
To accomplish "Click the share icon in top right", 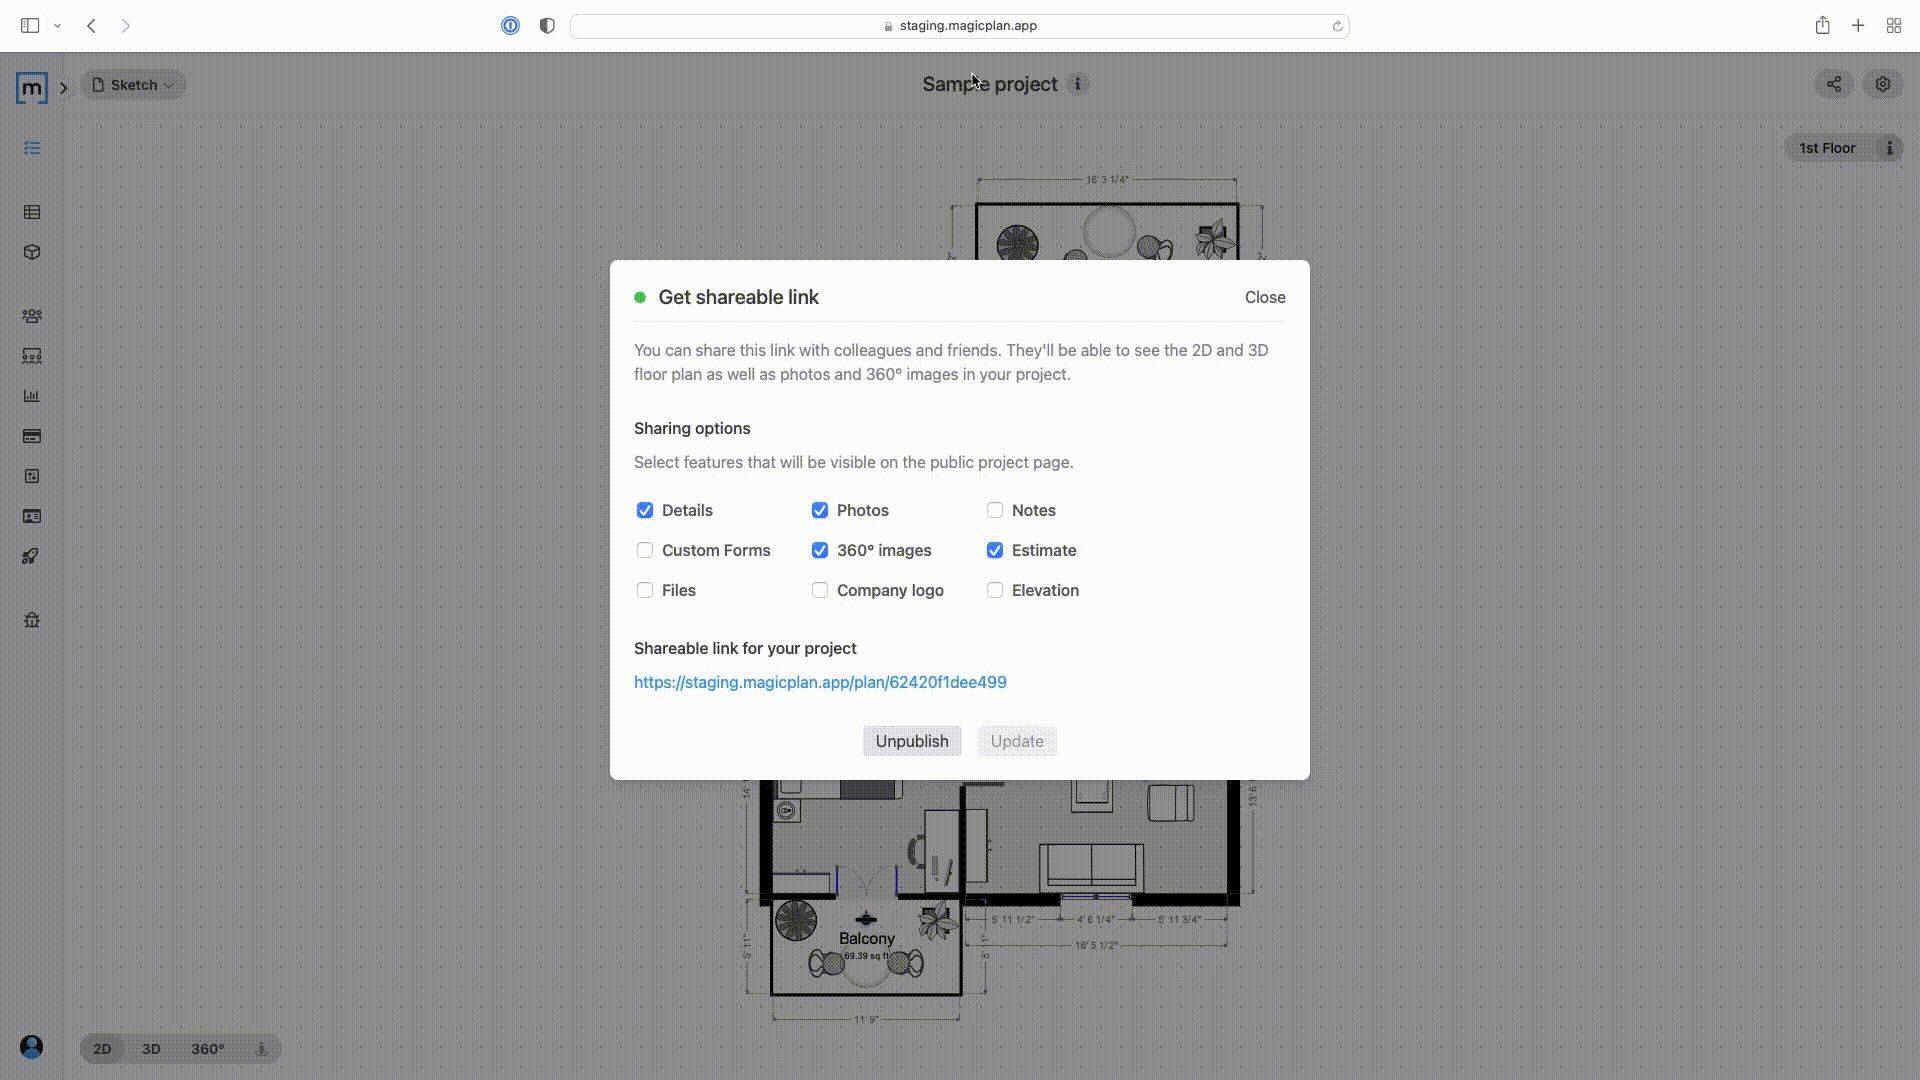I will [x=1834, y=84].
